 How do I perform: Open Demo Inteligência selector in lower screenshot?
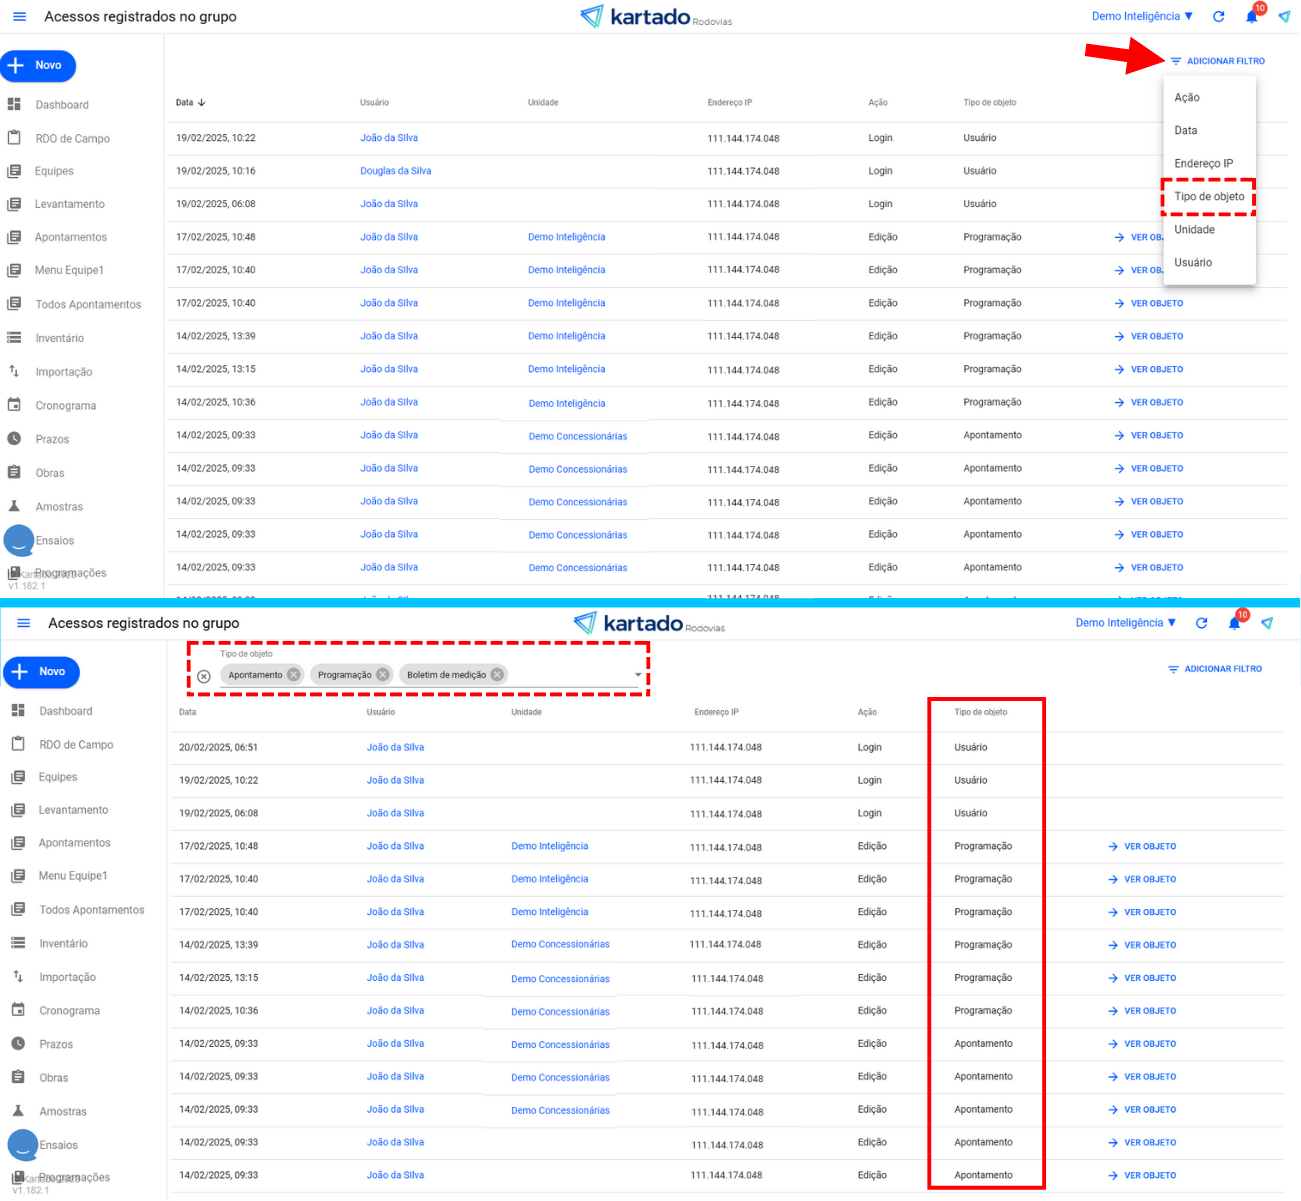pyautogui.click(x=1125, y=623)
